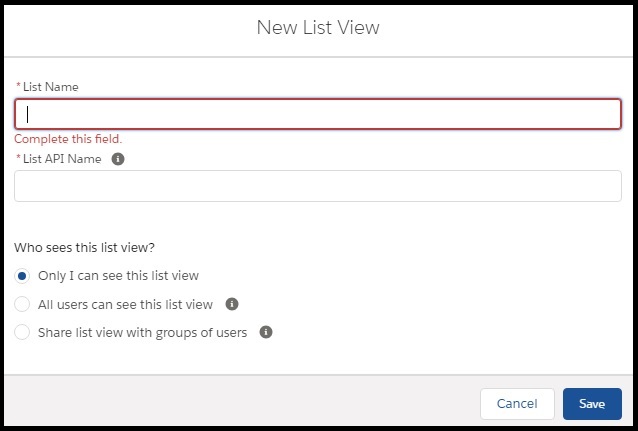The image size is (638, 431).
Task: Click the red asterisk before List API Name
Action: click(18, 157)
